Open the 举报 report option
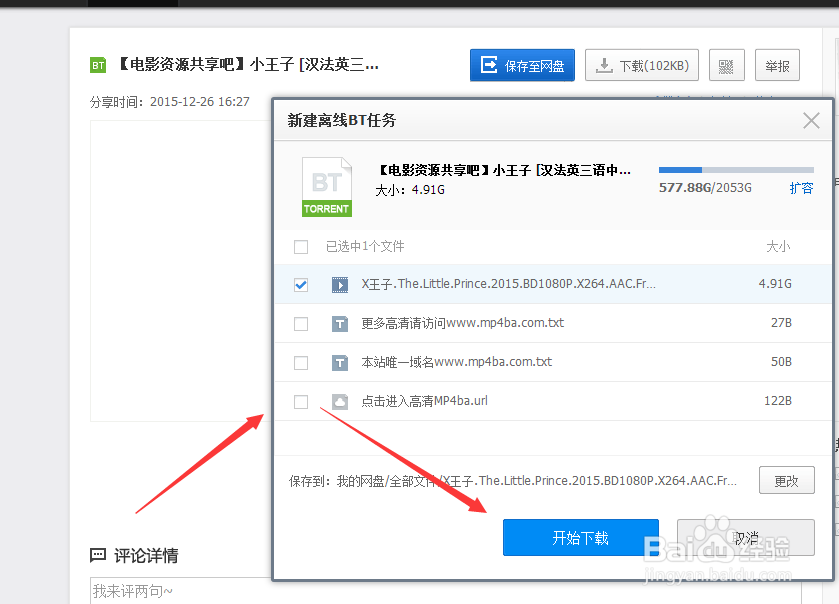Image resolution: width=839 pixels, height=604 pixels. 777,65
